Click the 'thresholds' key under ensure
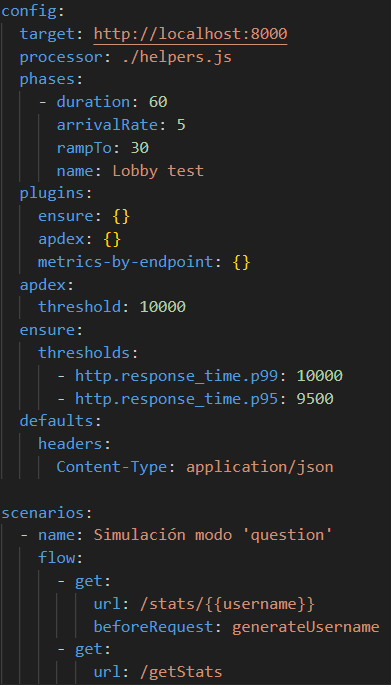 point(84,353)
